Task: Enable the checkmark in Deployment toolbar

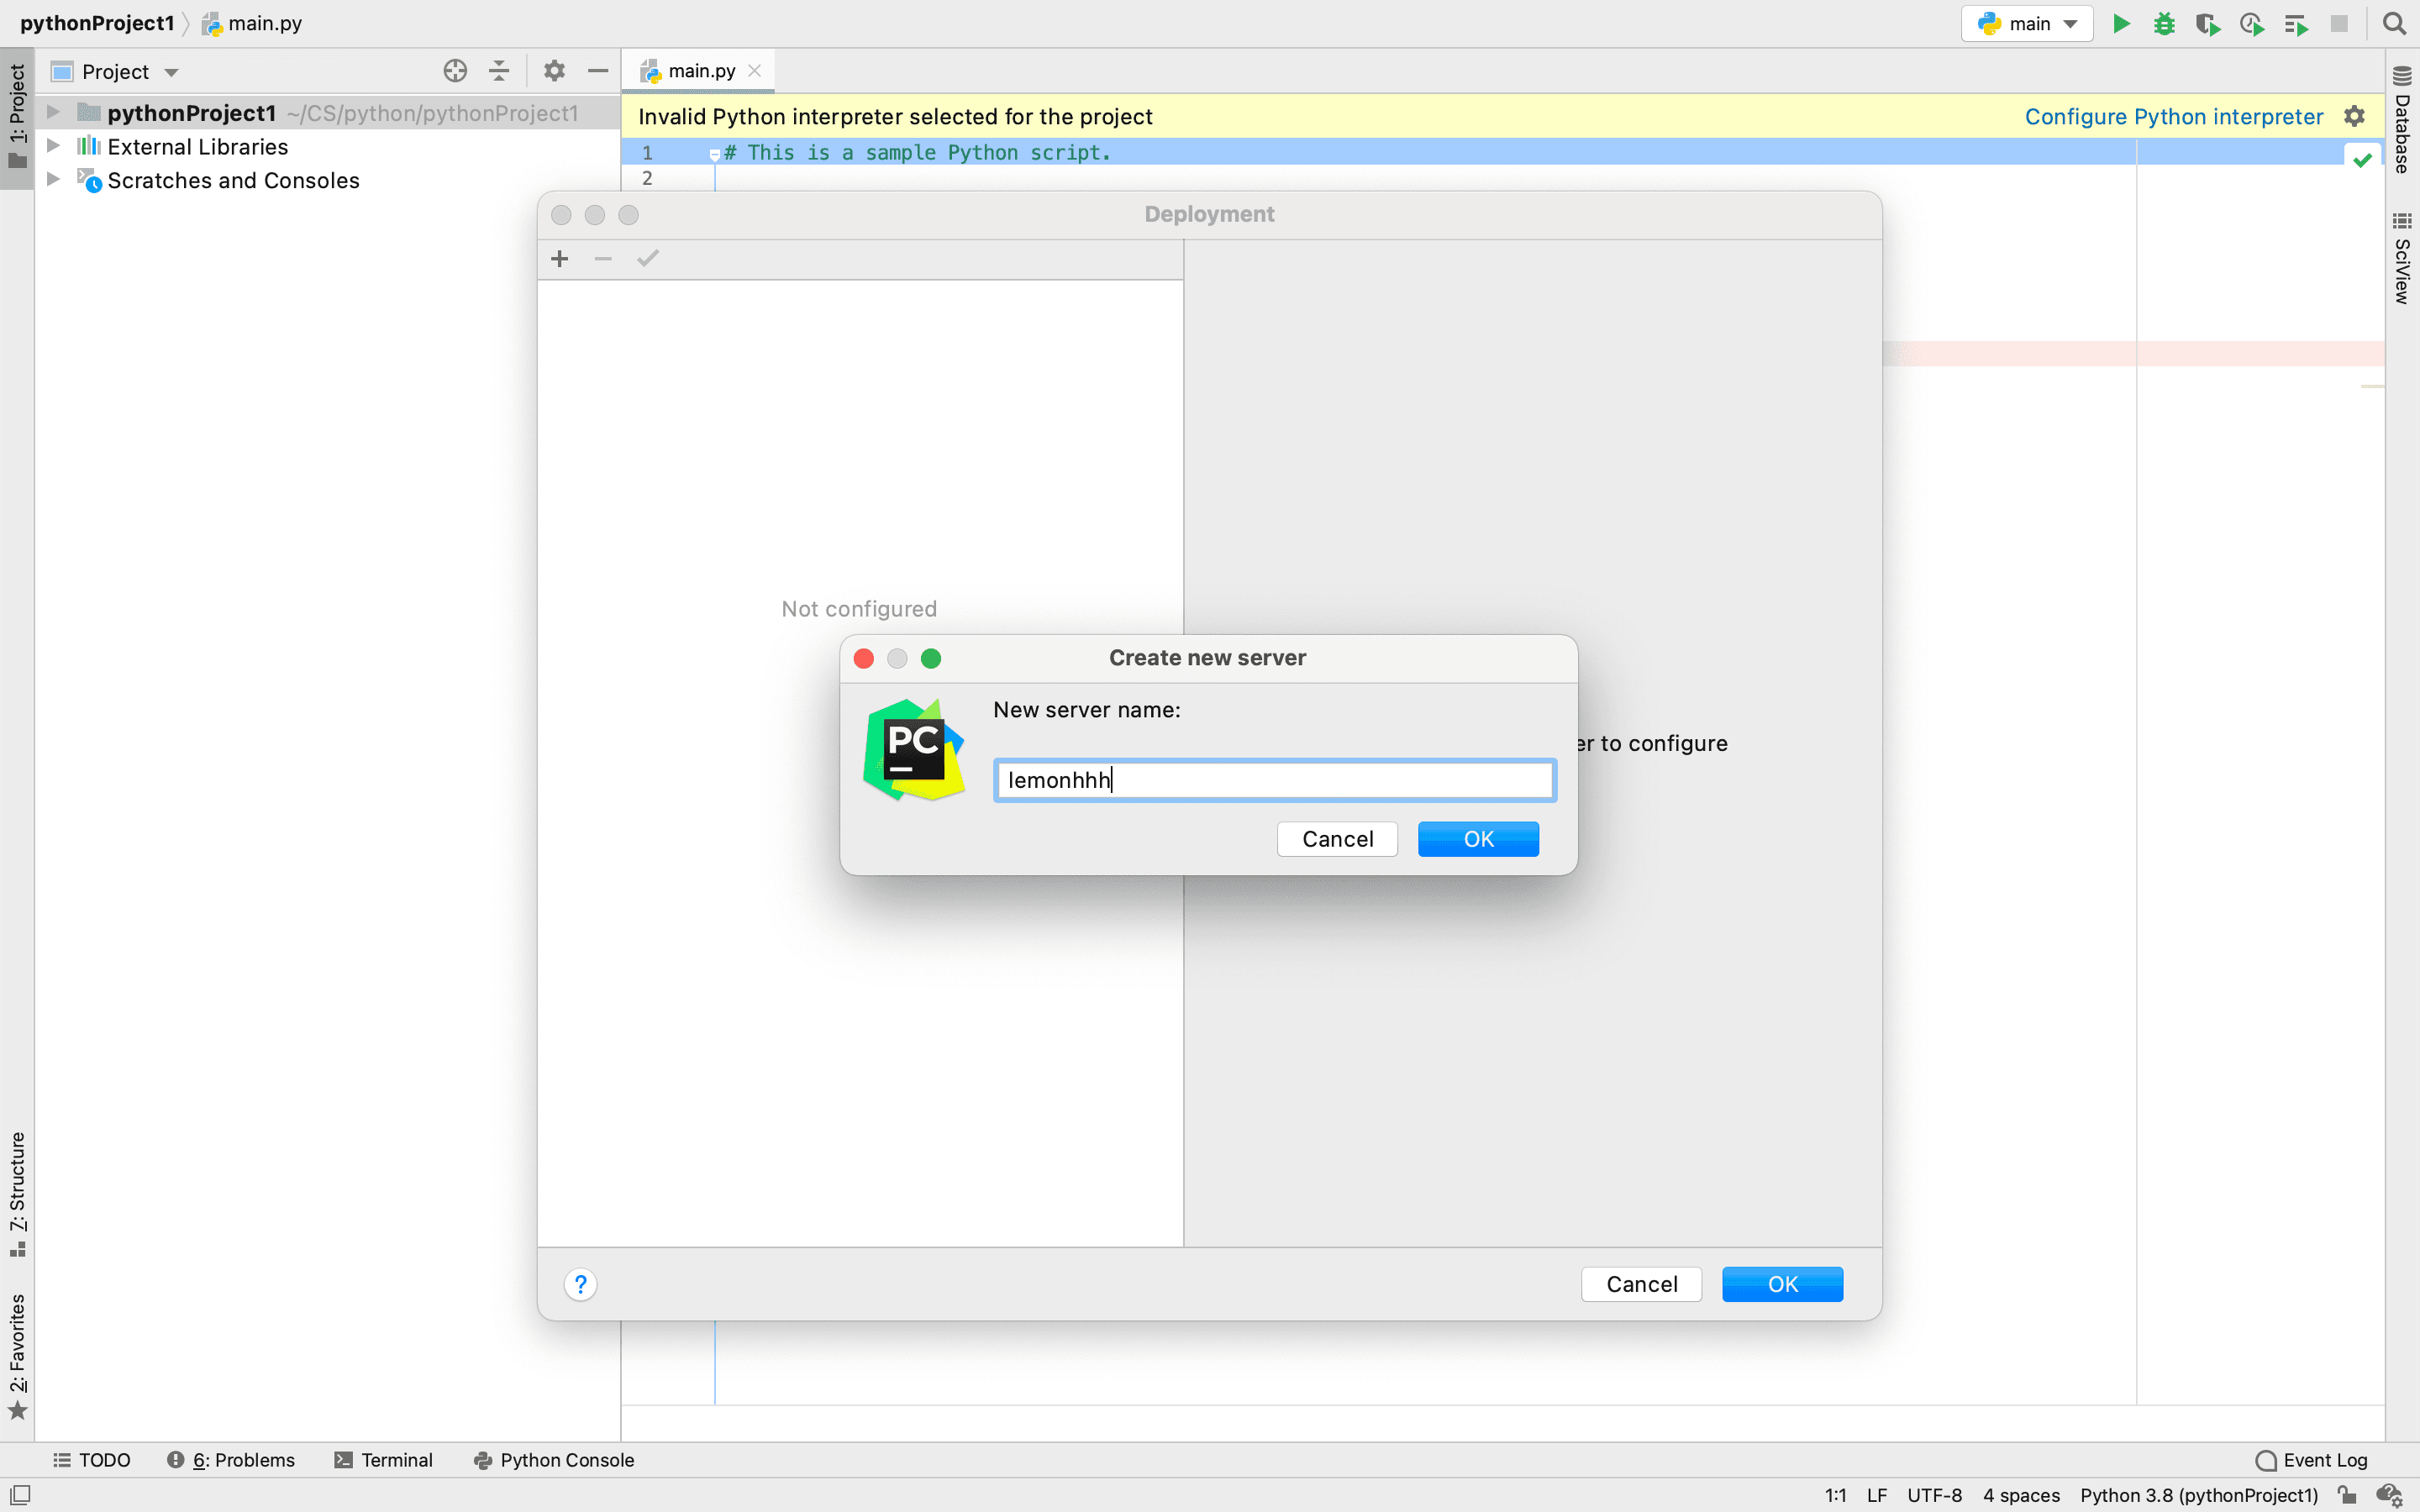Action: pyautogui.click(x=648, y=260)
